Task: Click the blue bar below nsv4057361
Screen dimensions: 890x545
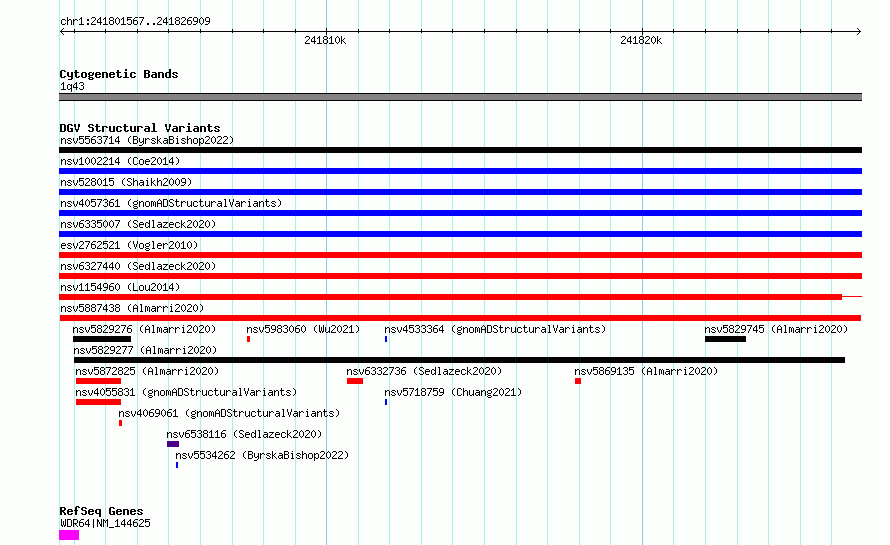Action: click(460, 213)
